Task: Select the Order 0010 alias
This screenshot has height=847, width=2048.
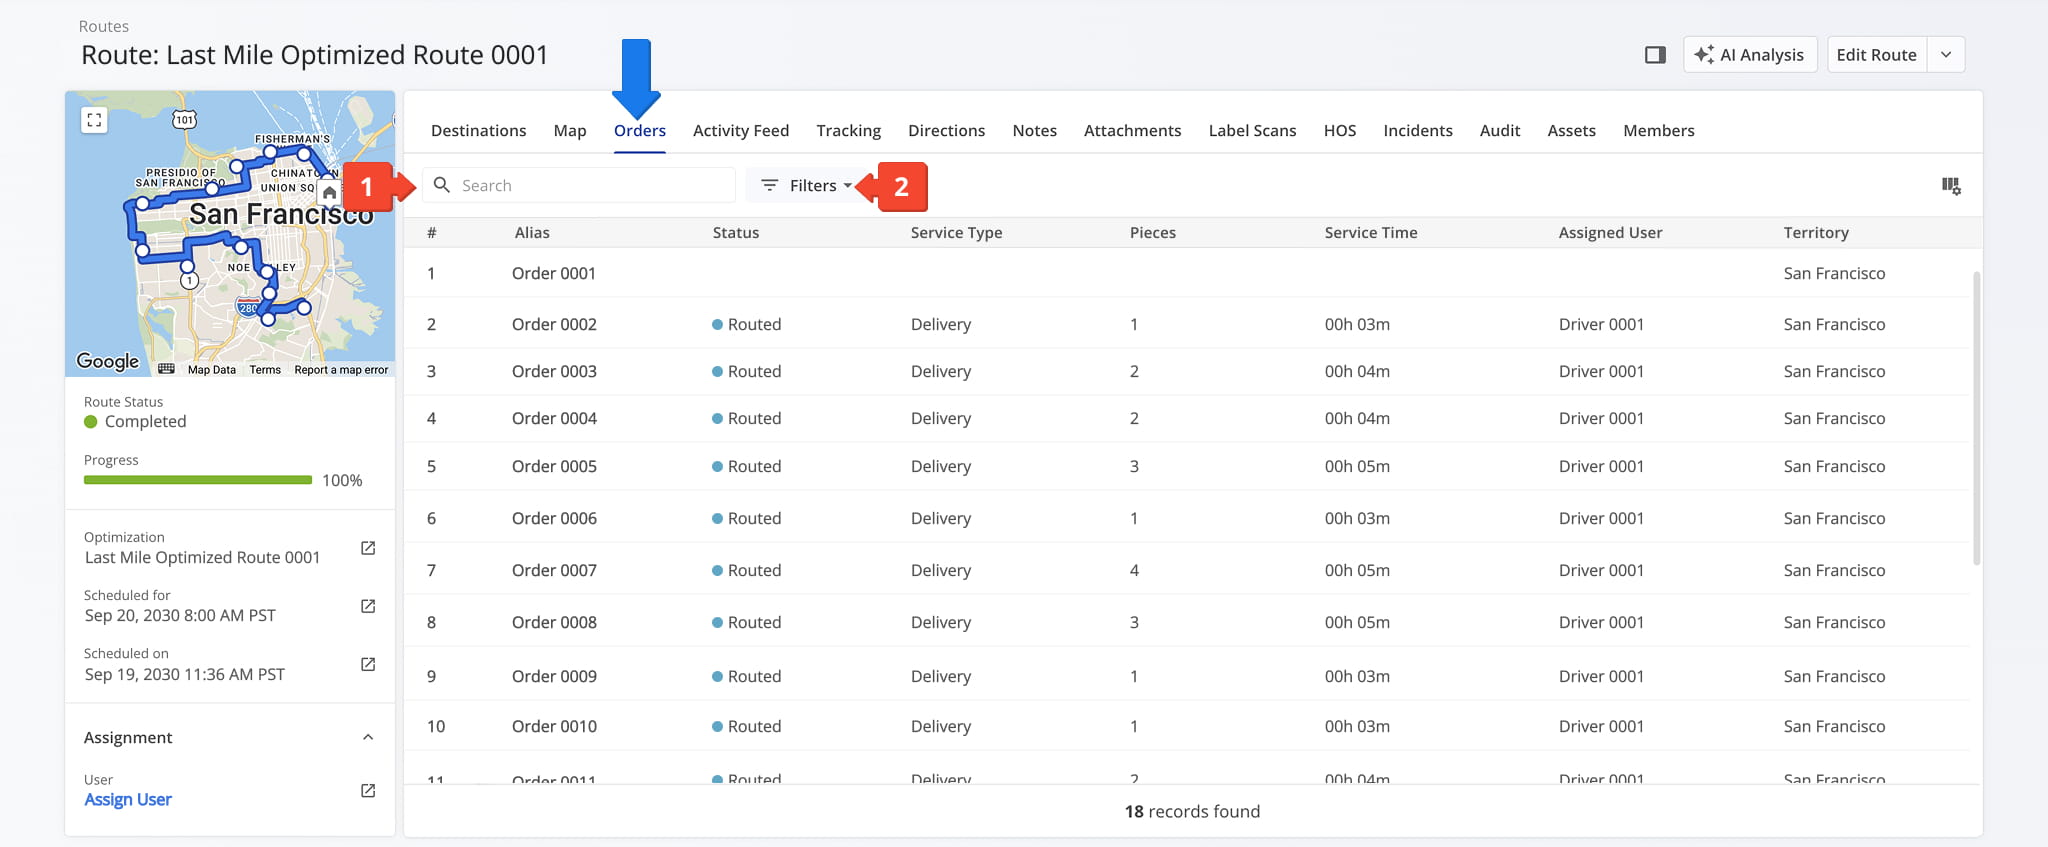Action: (554, 726)
